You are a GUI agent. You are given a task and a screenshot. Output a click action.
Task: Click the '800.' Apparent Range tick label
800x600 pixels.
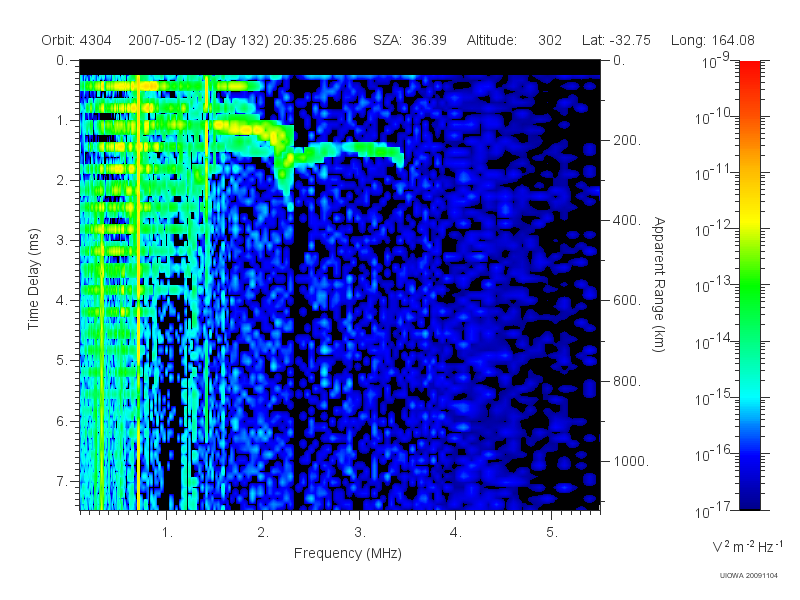(627, 381)
